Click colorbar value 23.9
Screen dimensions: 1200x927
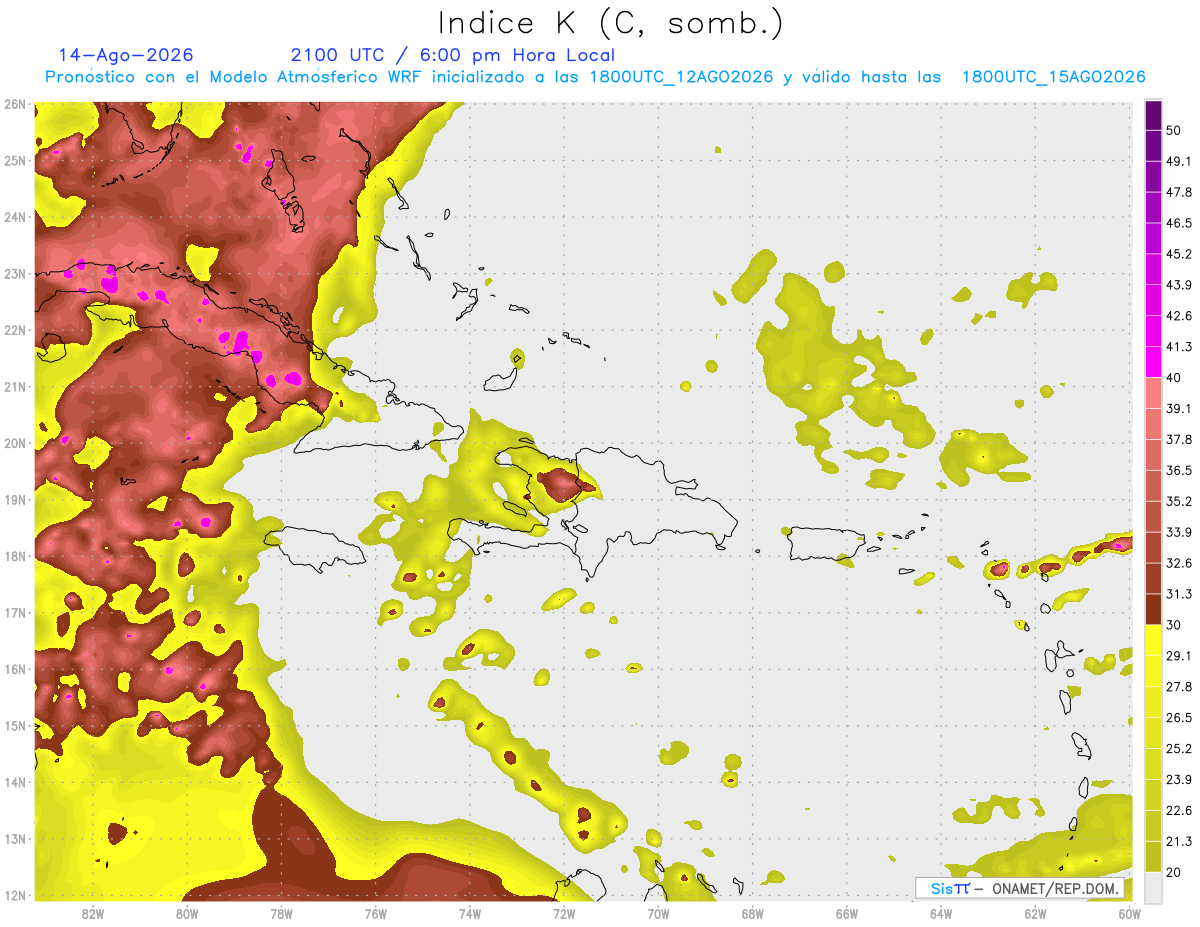tap(1178, 780)
